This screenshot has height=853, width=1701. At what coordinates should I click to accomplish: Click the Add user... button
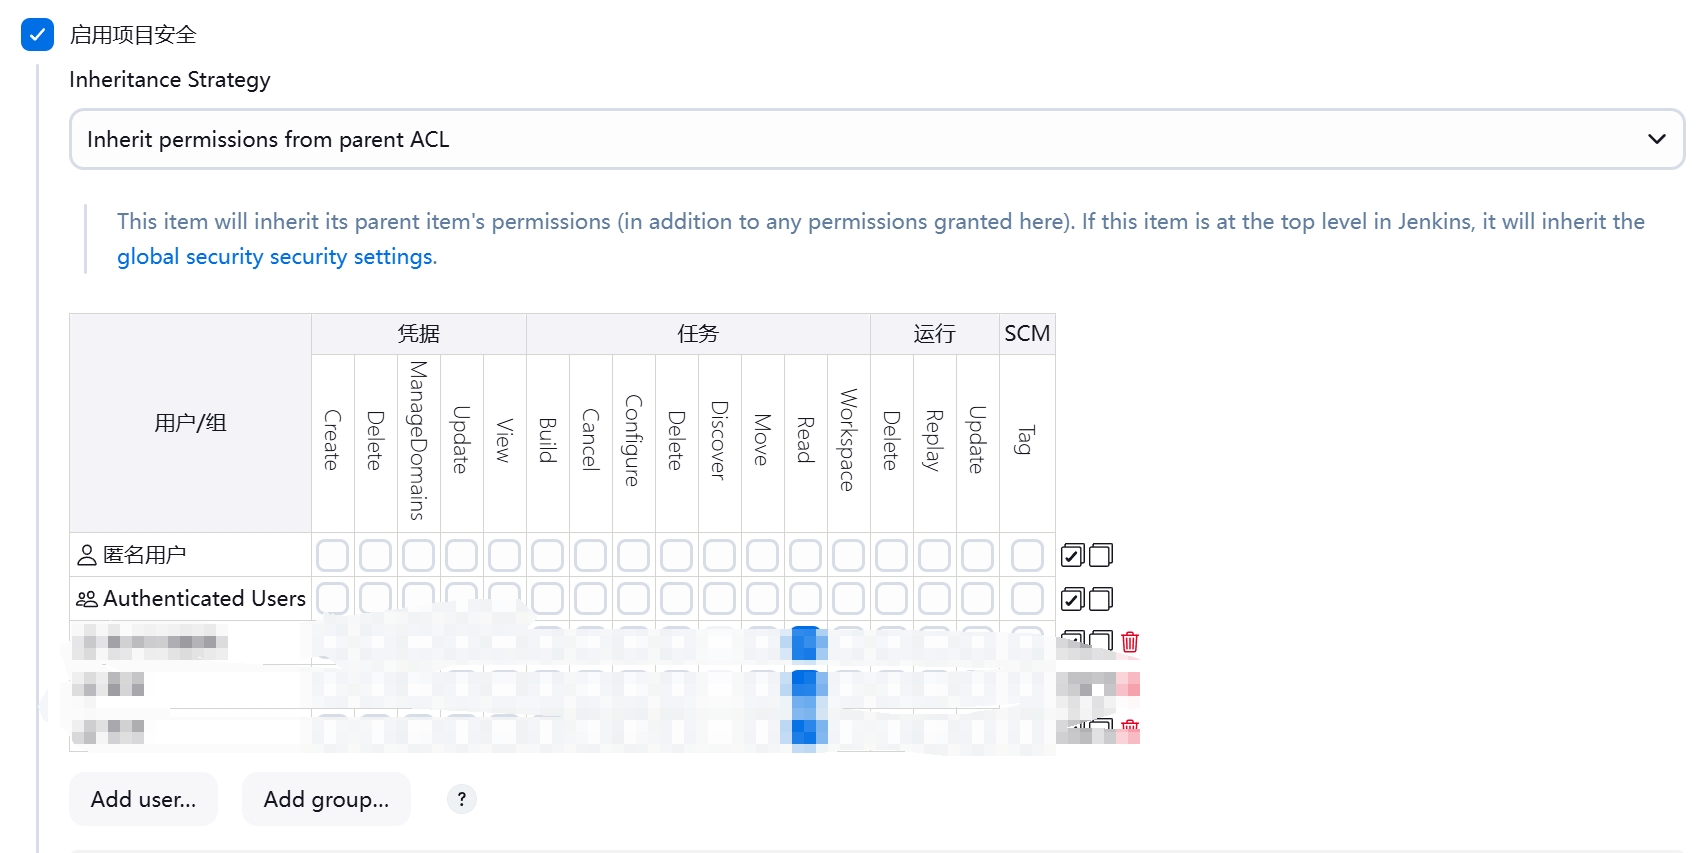[x=143, y=799]
